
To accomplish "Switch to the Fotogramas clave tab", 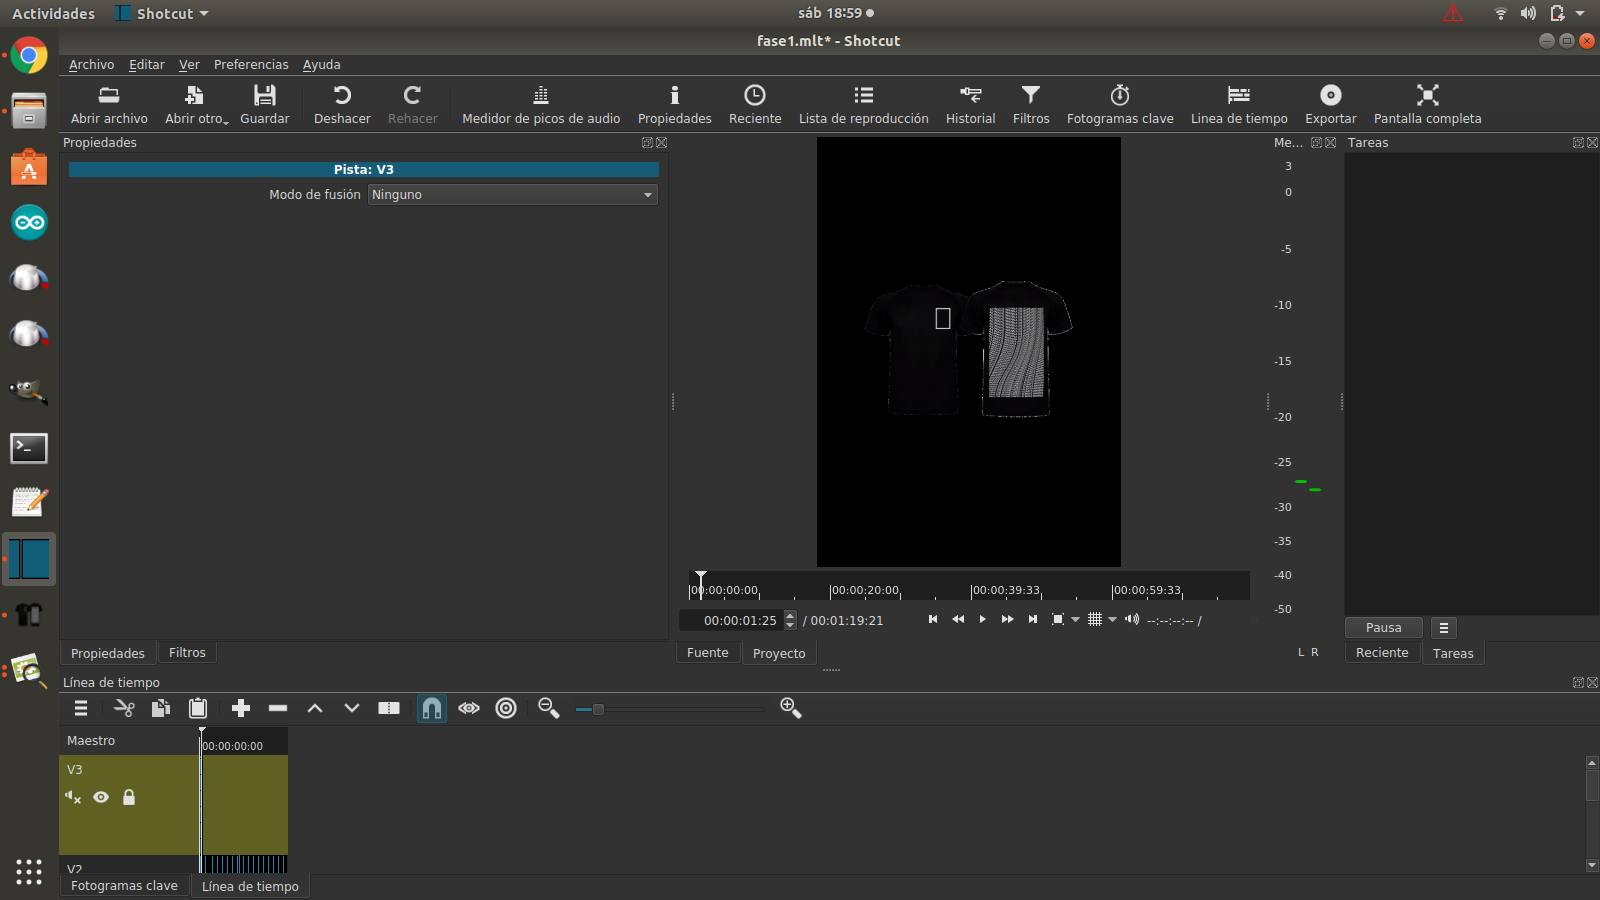I will pos(123,885).
